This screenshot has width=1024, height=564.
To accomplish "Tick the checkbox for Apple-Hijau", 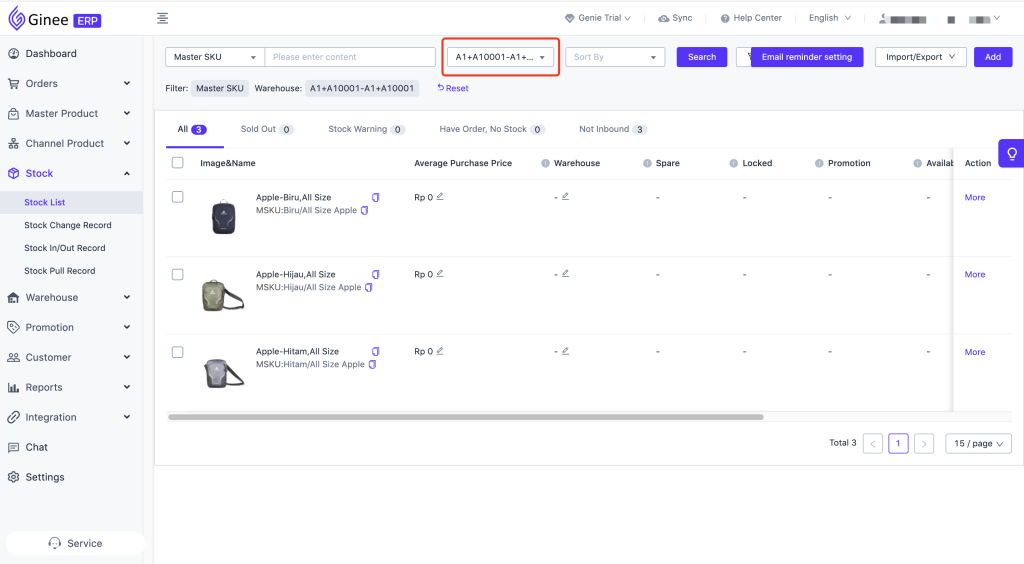I will point(178,274).
